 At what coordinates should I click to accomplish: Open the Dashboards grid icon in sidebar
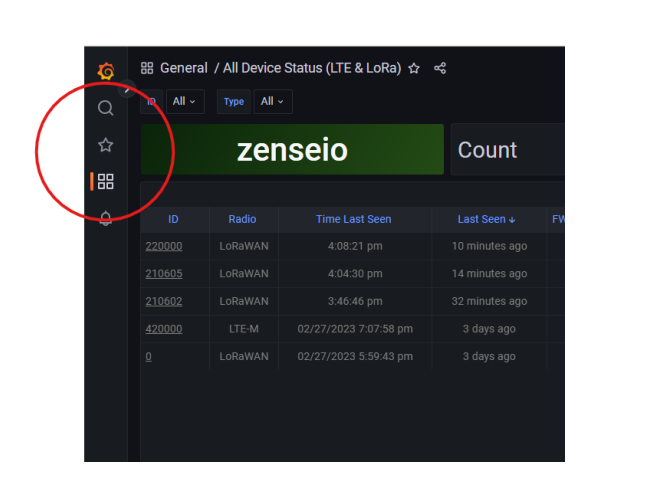click(106, 182)
